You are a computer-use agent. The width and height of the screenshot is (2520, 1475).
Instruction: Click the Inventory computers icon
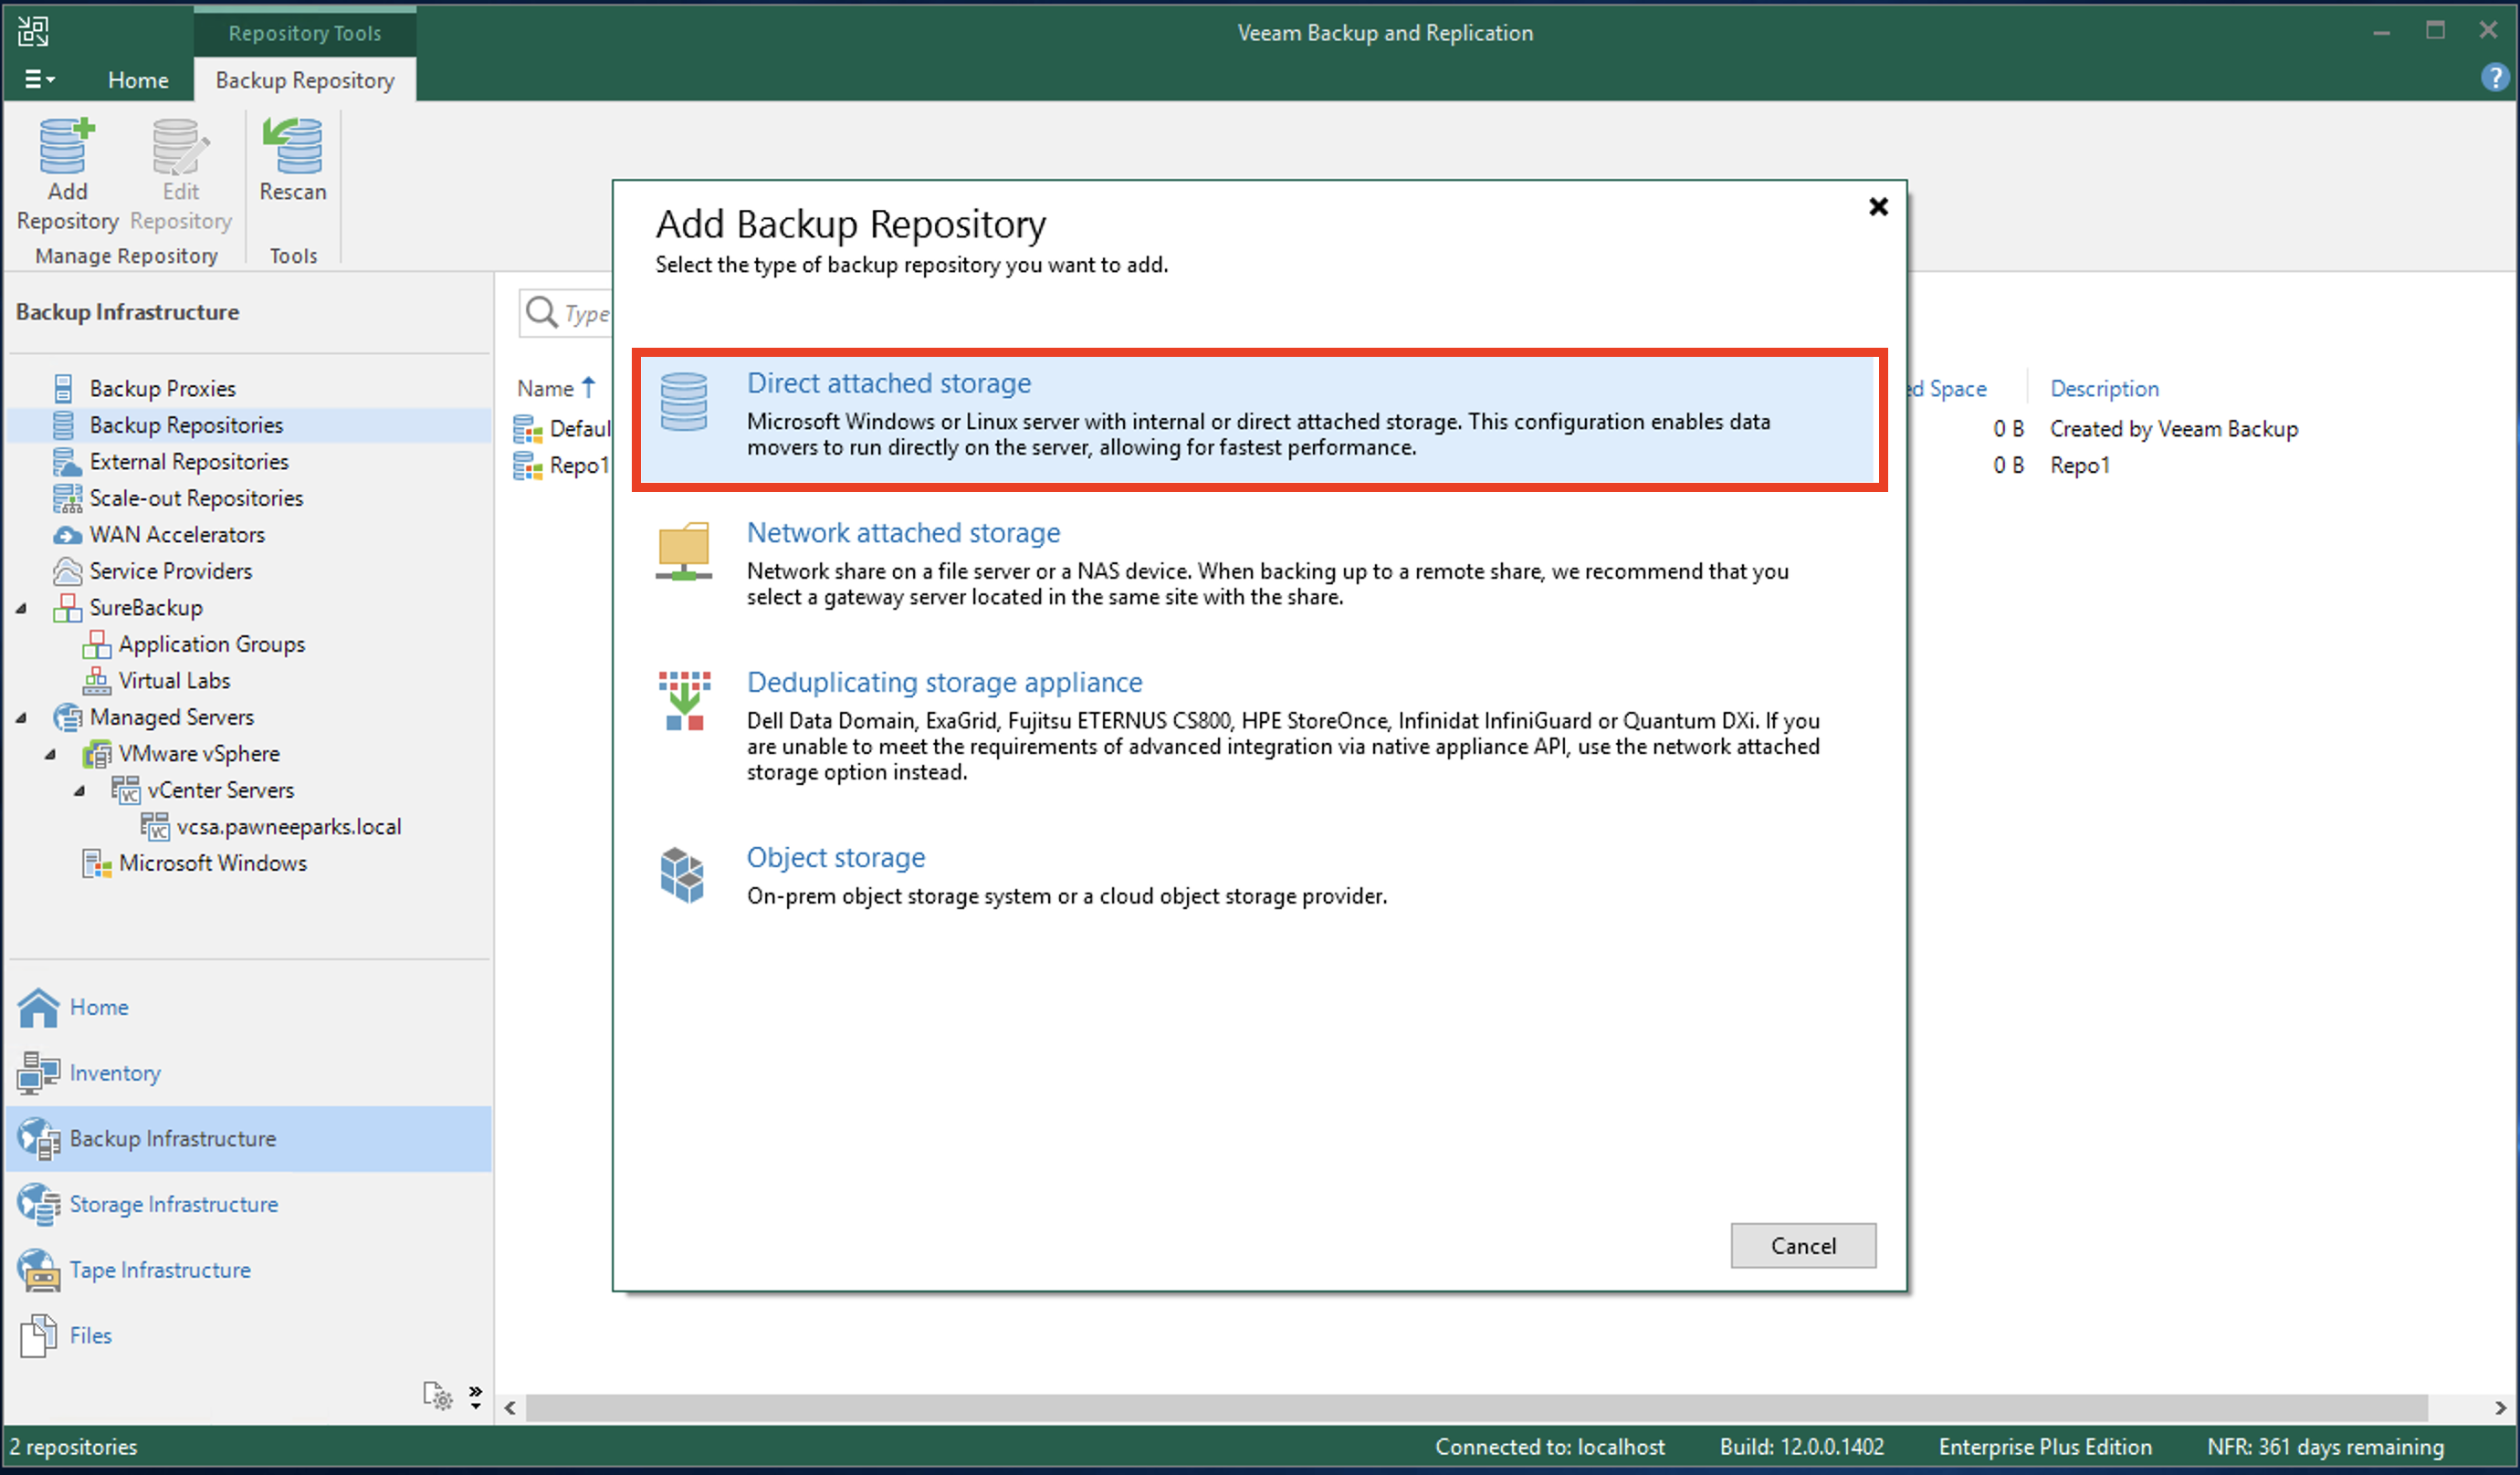39,1073
